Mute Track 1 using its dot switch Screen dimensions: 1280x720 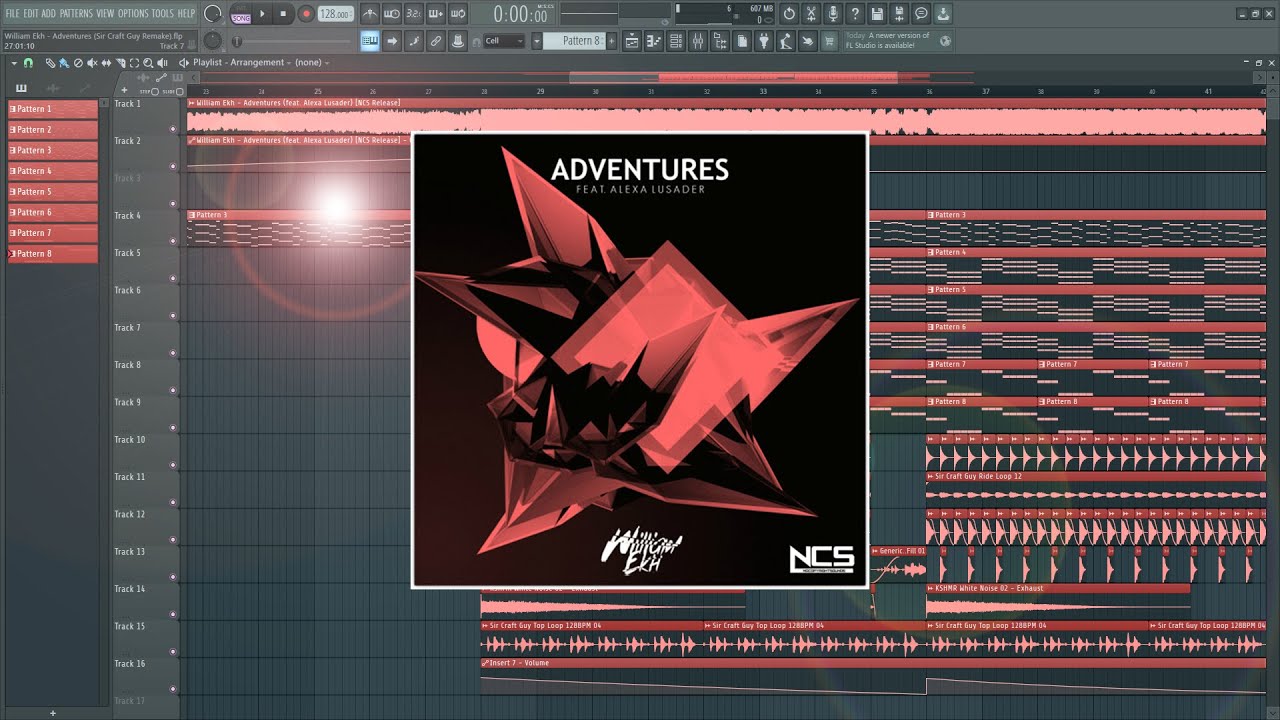(173, 129)
